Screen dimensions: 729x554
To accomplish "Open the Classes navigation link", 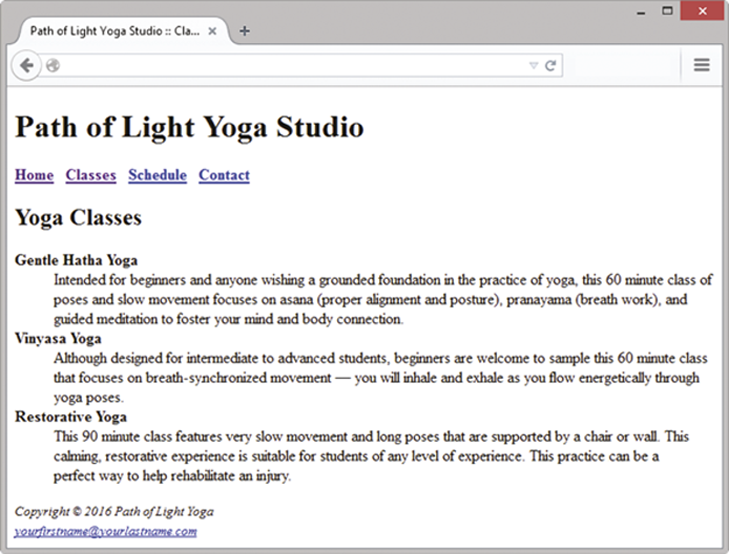I will point(91,175).
